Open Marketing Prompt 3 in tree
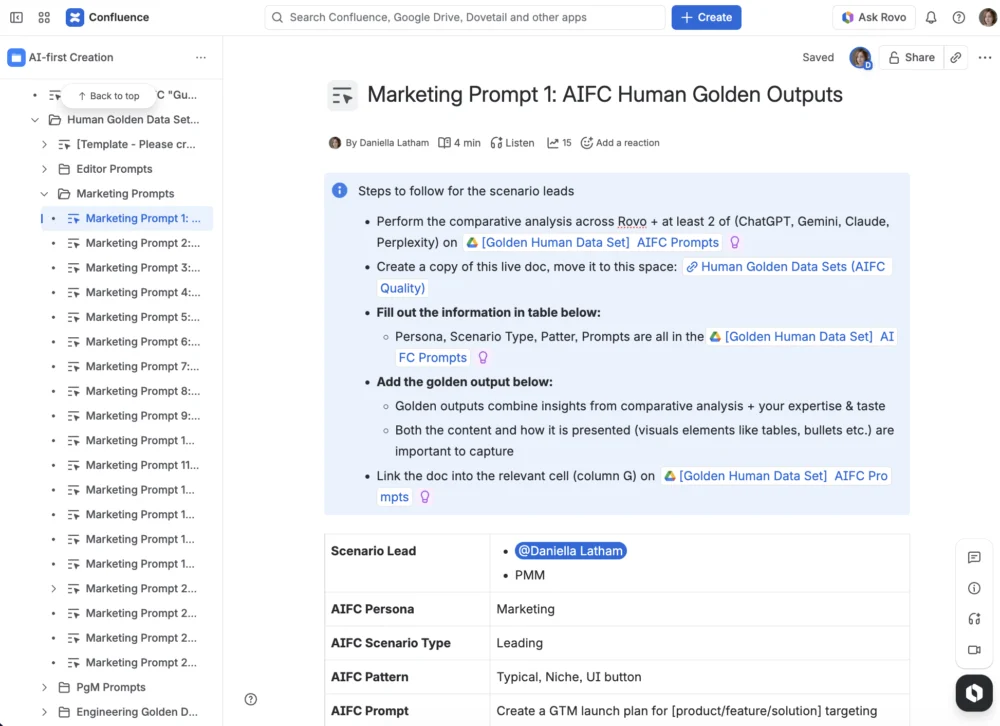The height and width of the screenshot is (726, 1000). [x=142, y=268]
